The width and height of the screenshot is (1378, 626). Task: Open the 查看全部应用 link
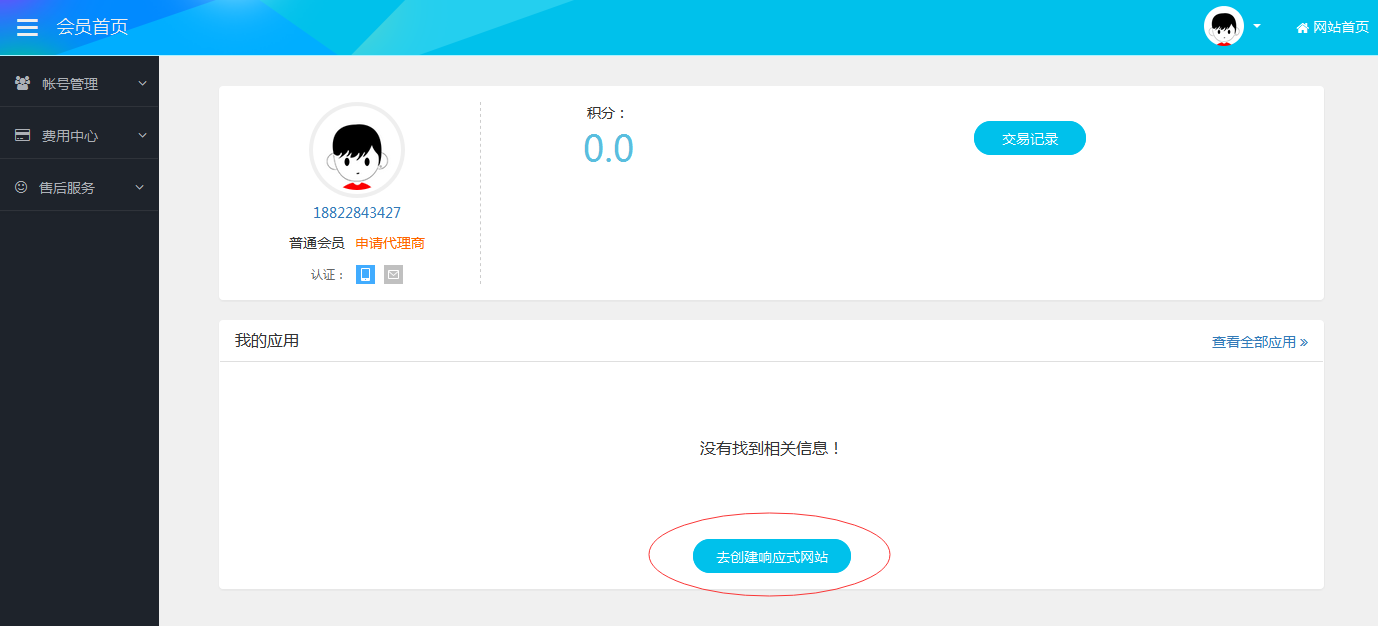pyautogui.click(x=1259, y=342)
